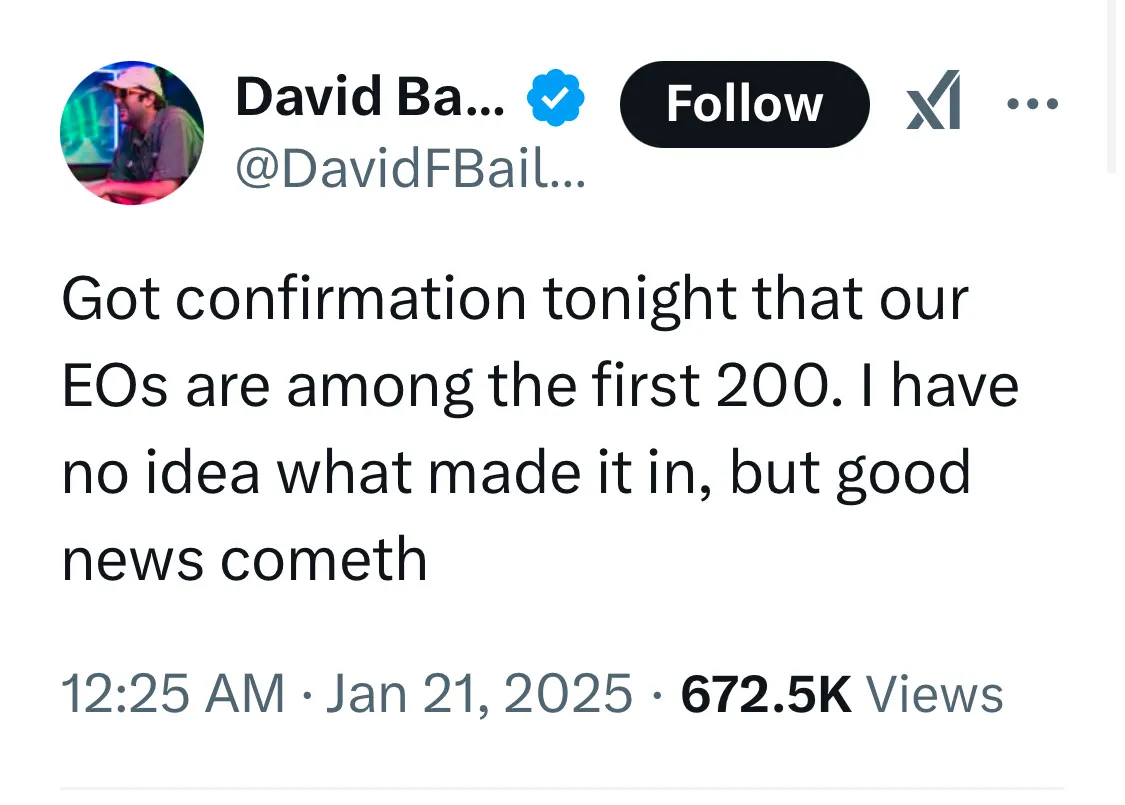
Task: Click the 672.5K view count number
Action: pos(765,694)
